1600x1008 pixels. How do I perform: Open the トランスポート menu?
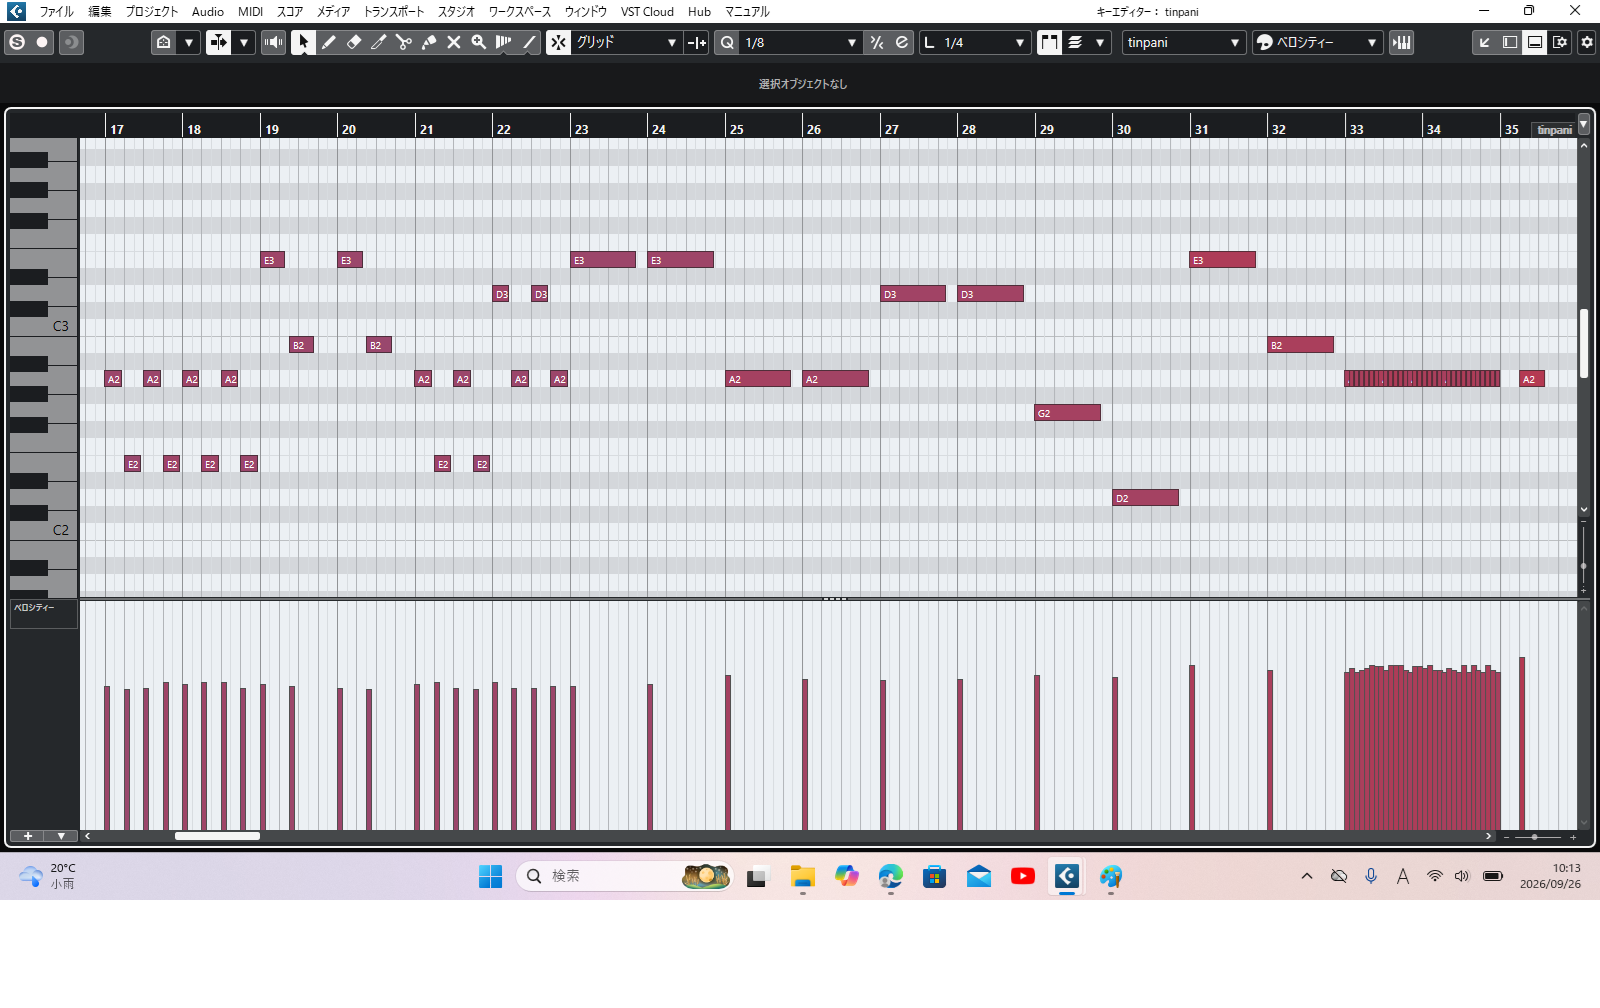[393, 11]
